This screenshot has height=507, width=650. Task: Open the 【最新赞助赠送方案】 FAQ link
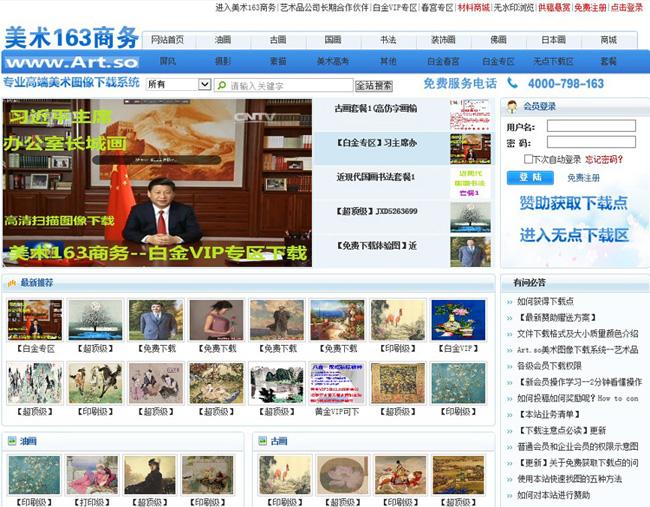(557, 318)
